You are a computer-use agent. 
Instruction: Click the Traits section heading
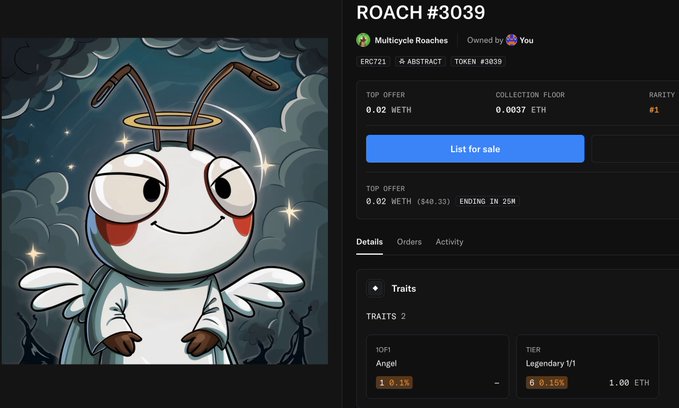click(404, 288)
